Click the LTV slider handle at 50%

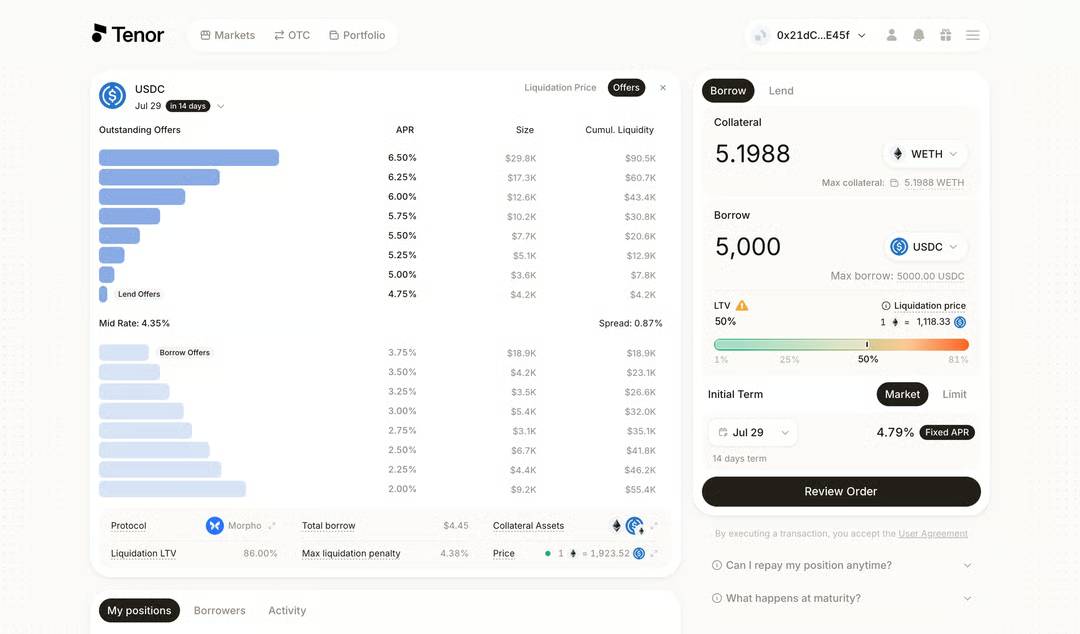point(867,345)
